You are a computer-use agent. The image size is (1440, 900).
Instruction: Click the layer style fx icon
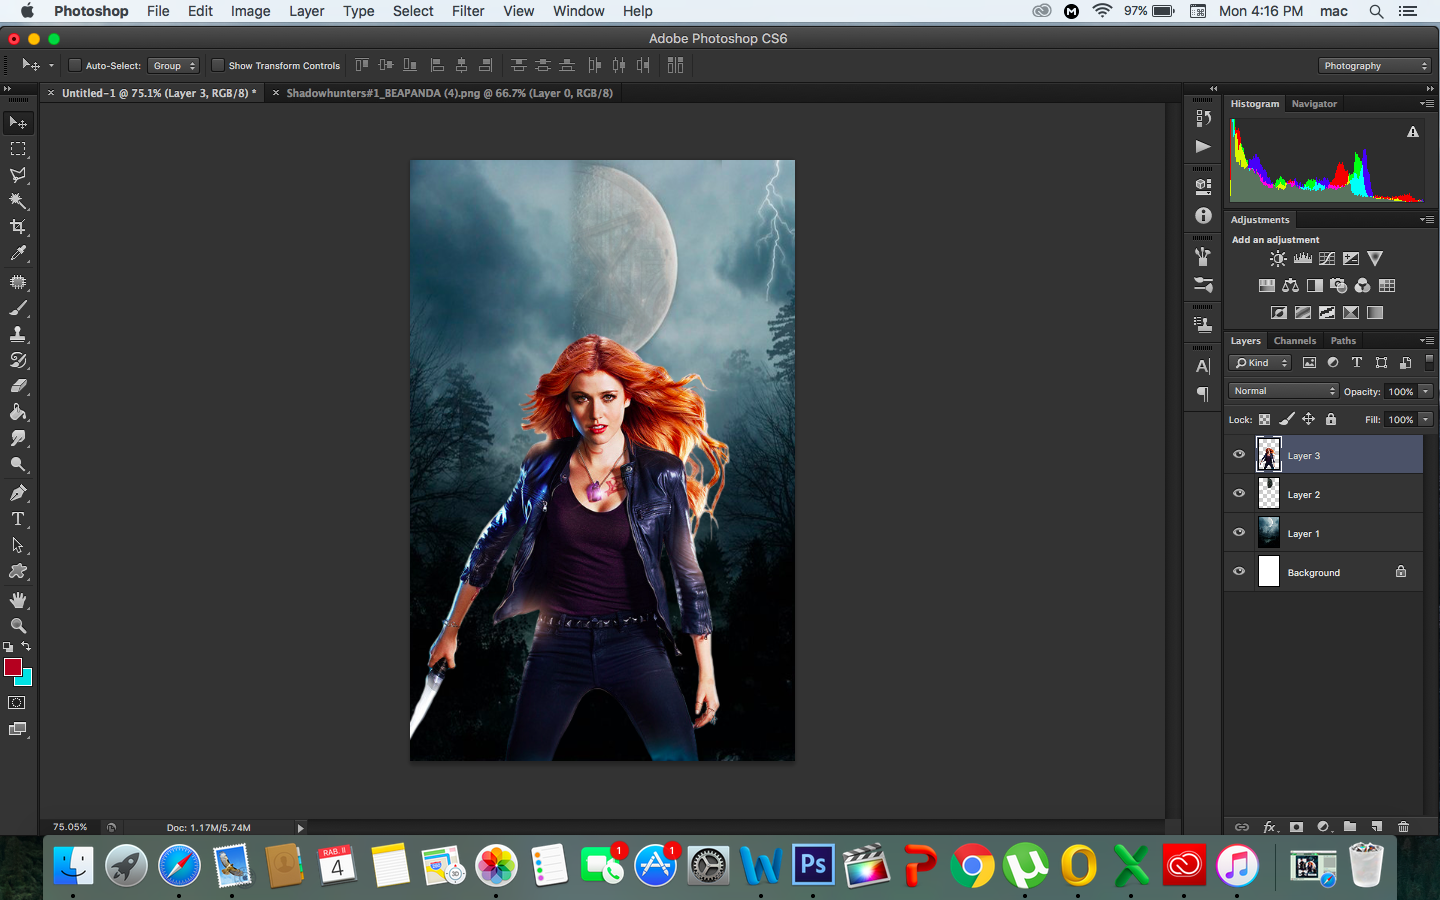pyautogui.click(x=1269, y=827)
